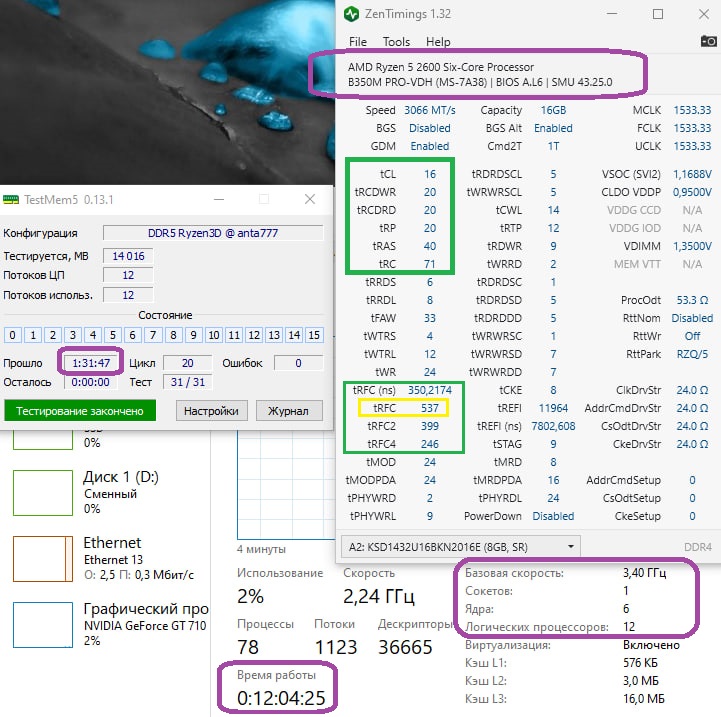
Task: Expand the A2 memory module dropdown
Action: tap(571, 546)
